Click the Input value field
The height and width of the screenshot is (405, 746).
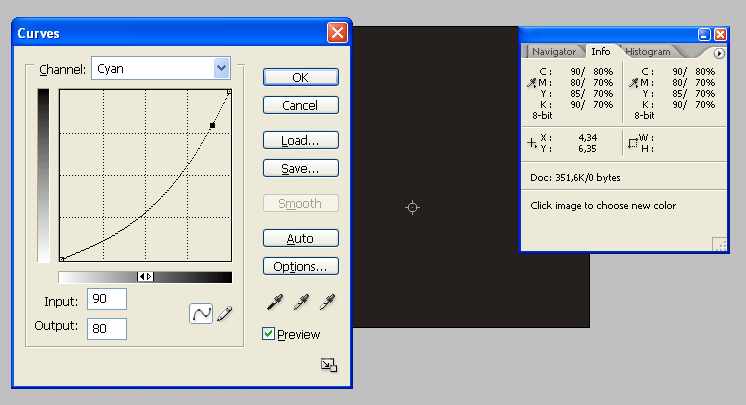pyautogui.click(x=107, y=299)
